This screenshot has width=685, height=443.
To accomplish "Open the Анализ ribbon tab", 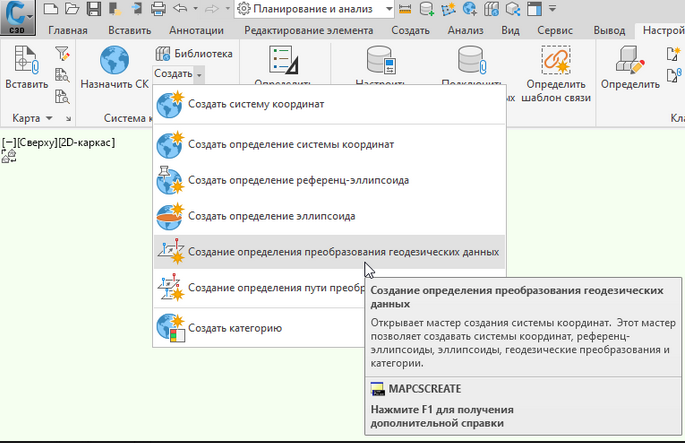I will [x=466, y=31].
